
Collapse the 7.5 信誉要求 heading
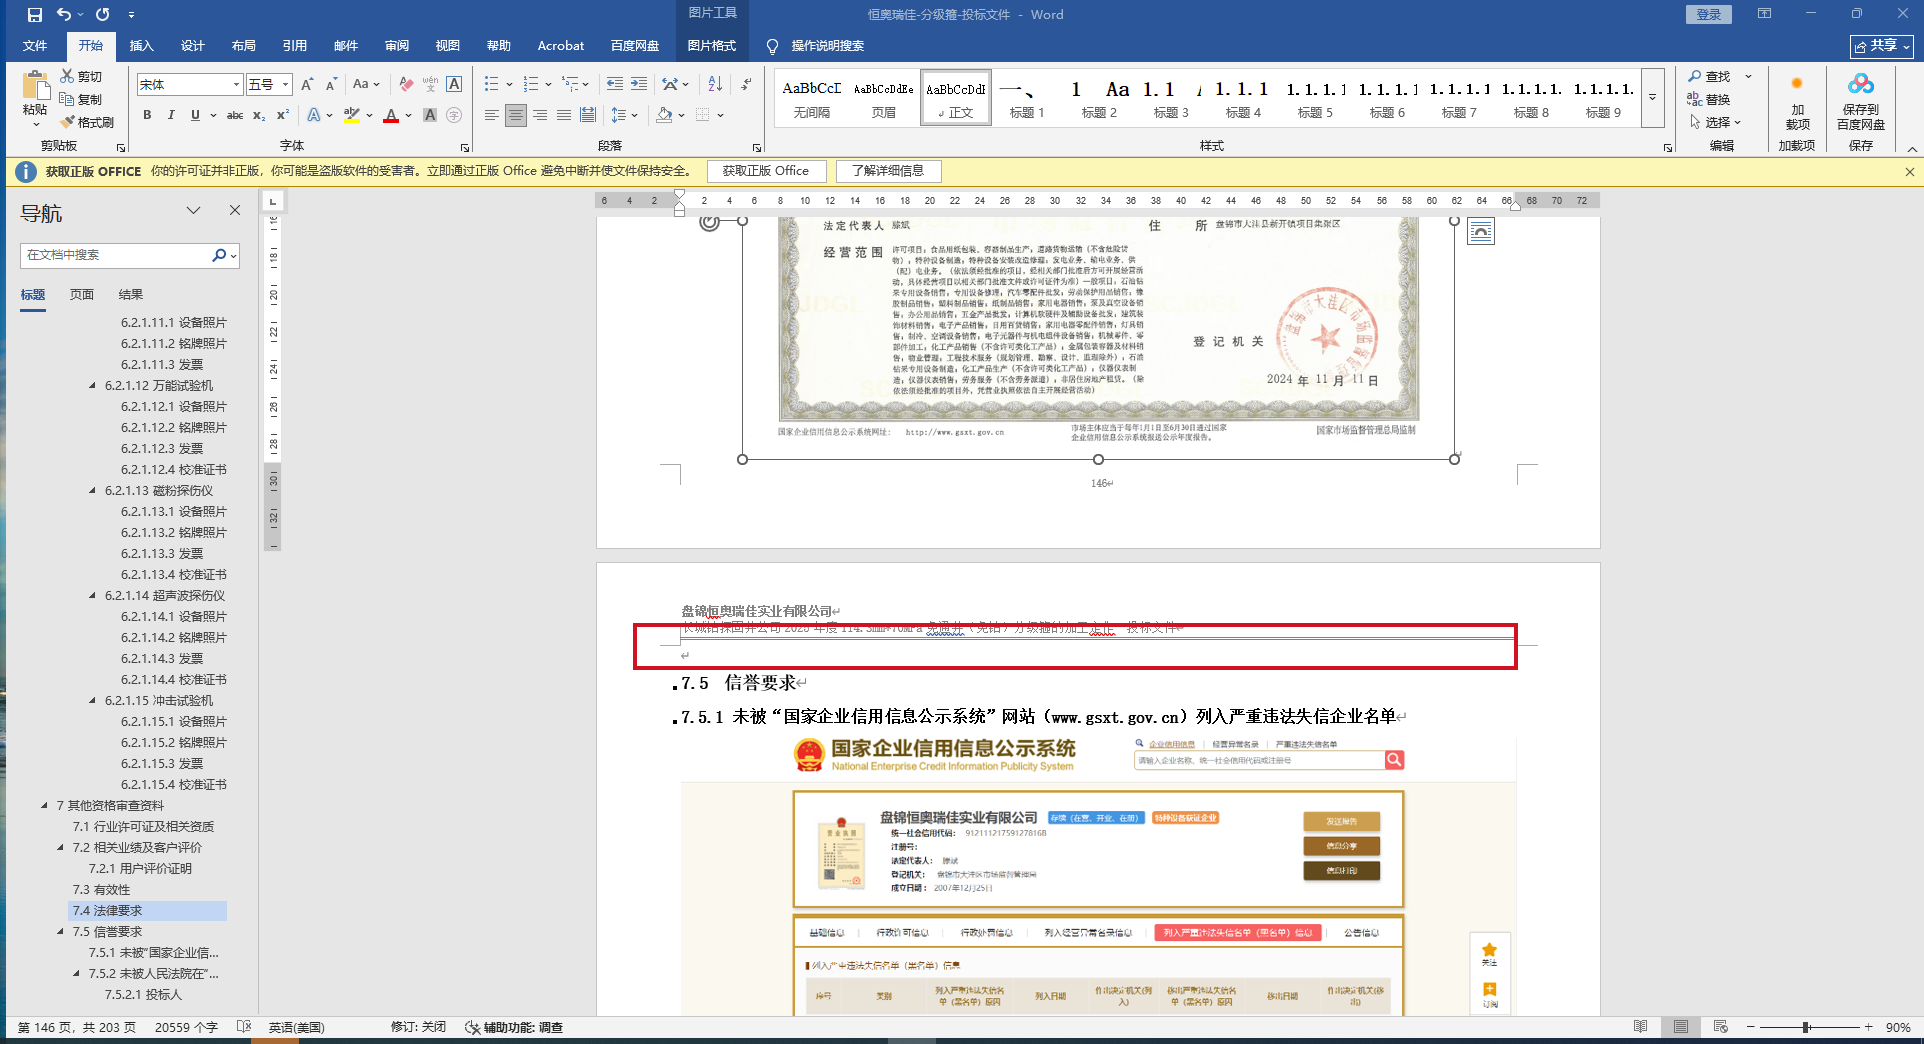tap(61, 932)
